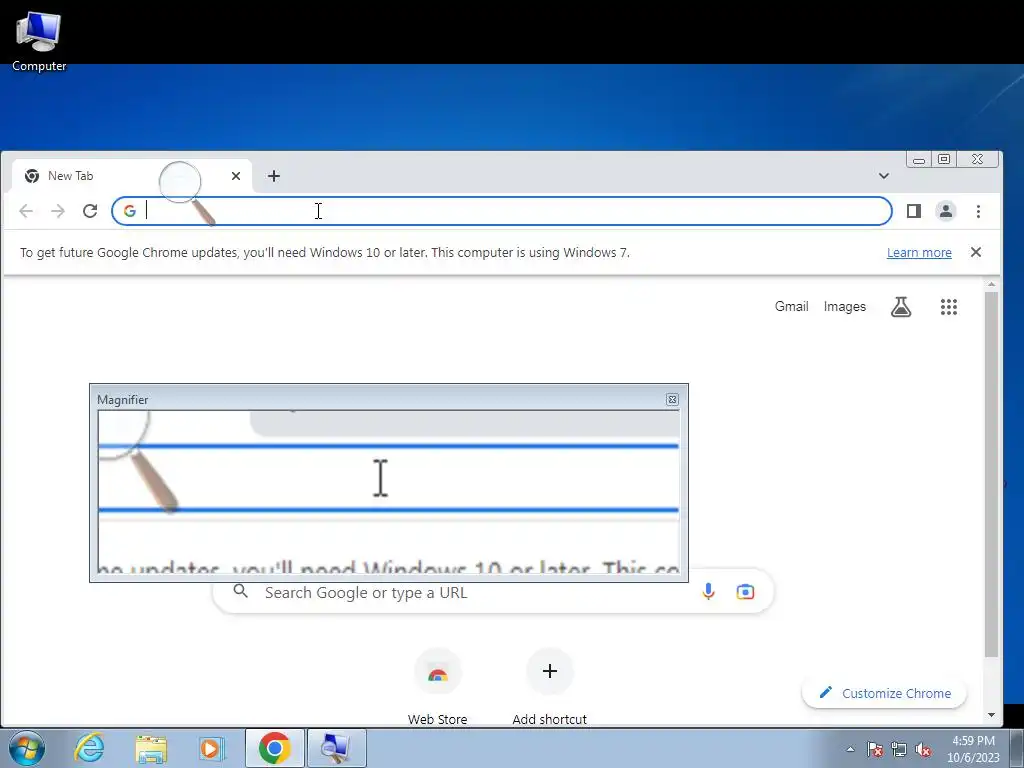Open the profile avatar menu
The height and width of the screenshot is (768, 1024).
[946, 211]
